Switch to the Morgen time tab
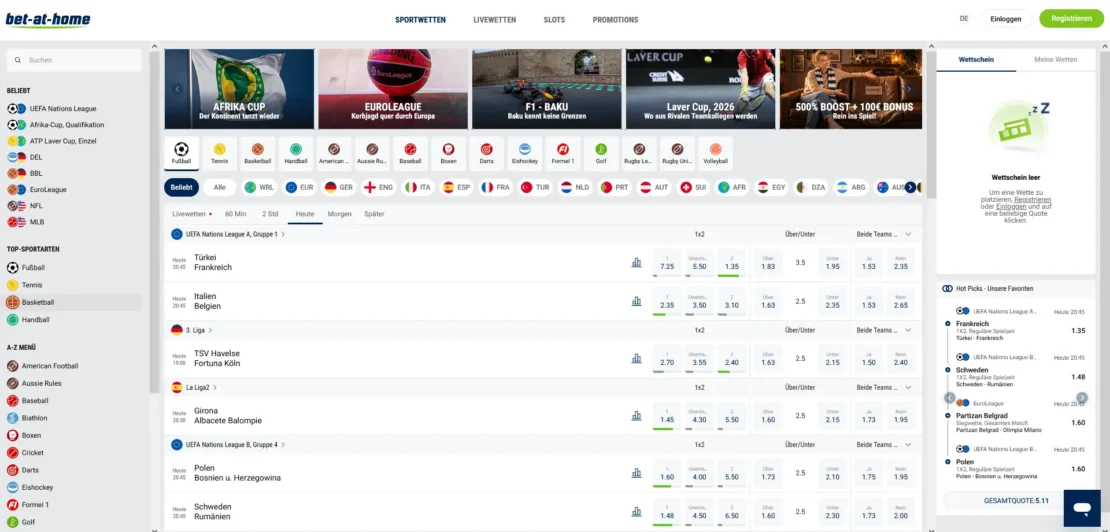1110x532 pixels. [339, 214]
